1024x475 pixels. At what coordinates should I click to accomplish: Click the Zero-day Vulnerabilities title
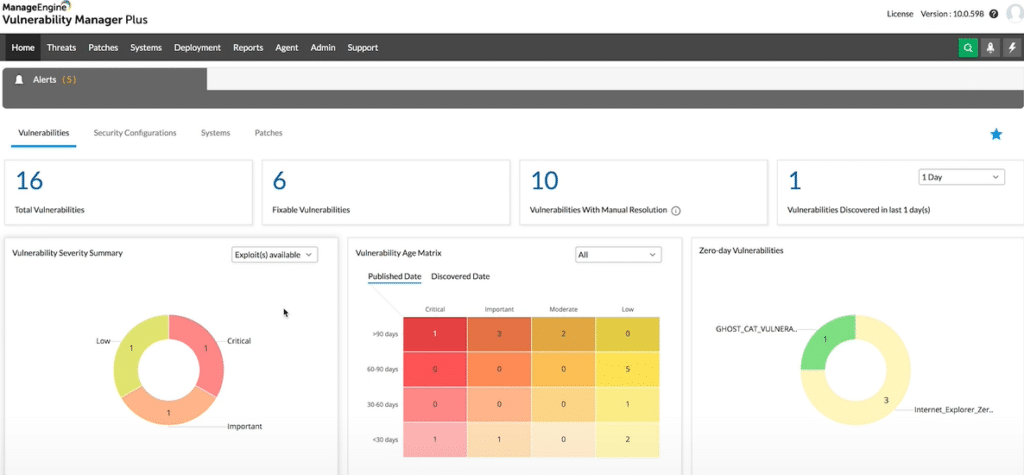coord(741,250)
